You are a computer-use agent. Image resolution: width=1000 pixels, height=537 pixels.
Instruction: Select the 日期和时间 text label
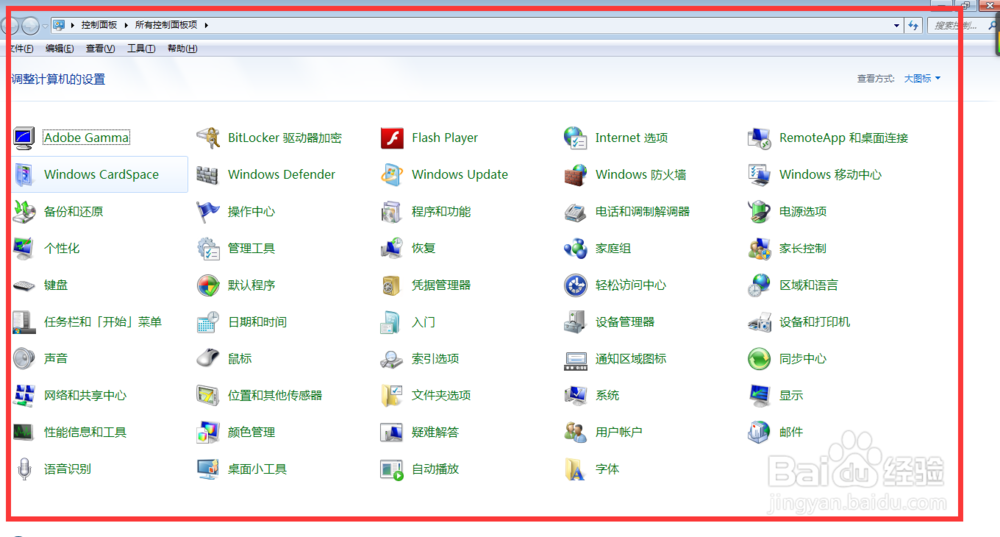click(x=257, y=322)
